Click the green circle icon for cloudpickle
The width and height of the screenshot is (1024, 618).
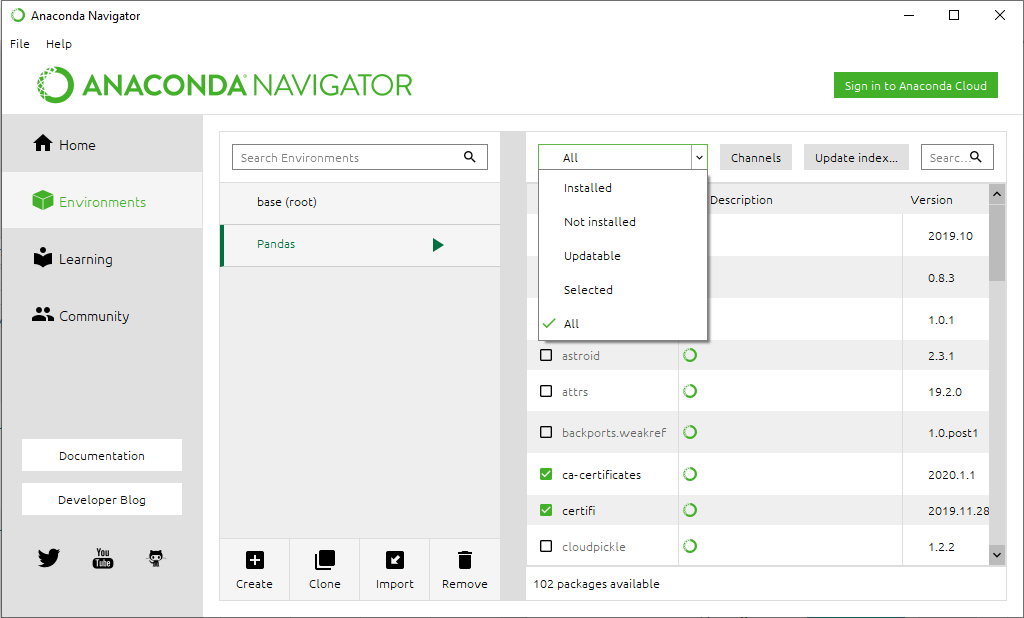point(690,546)
